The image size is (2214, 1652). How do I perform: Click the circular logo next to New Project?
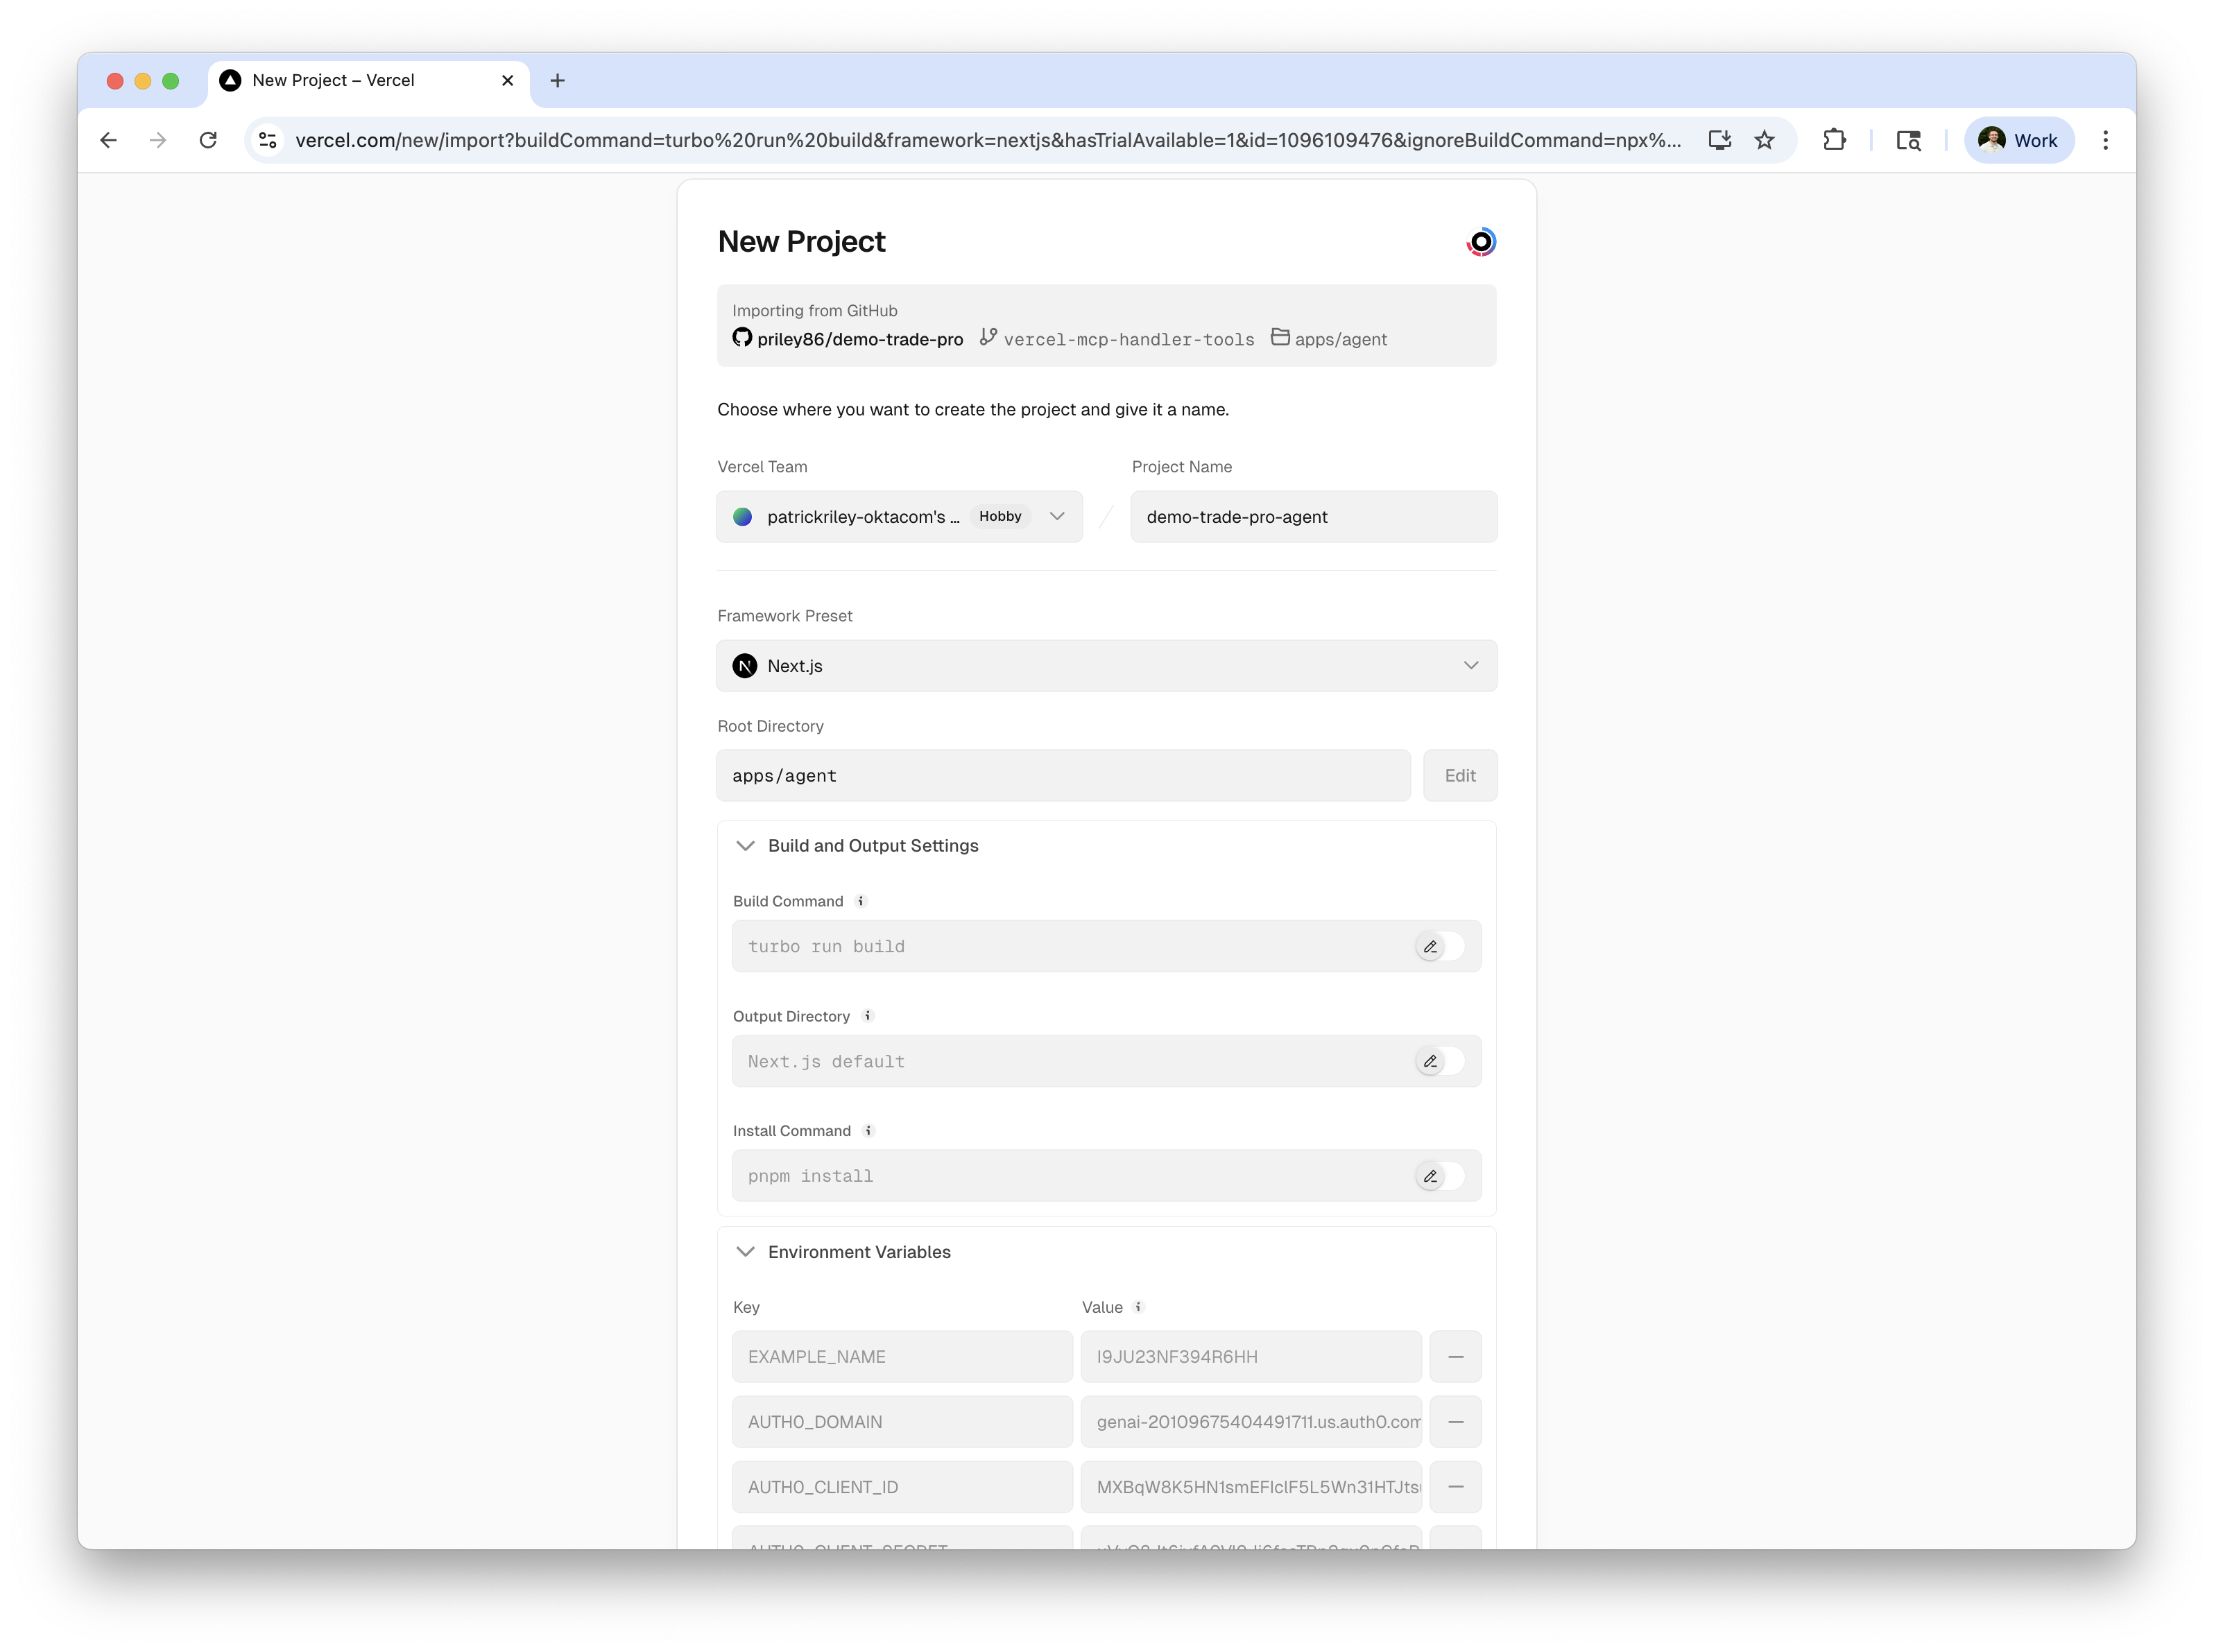tap(1480, 242)
